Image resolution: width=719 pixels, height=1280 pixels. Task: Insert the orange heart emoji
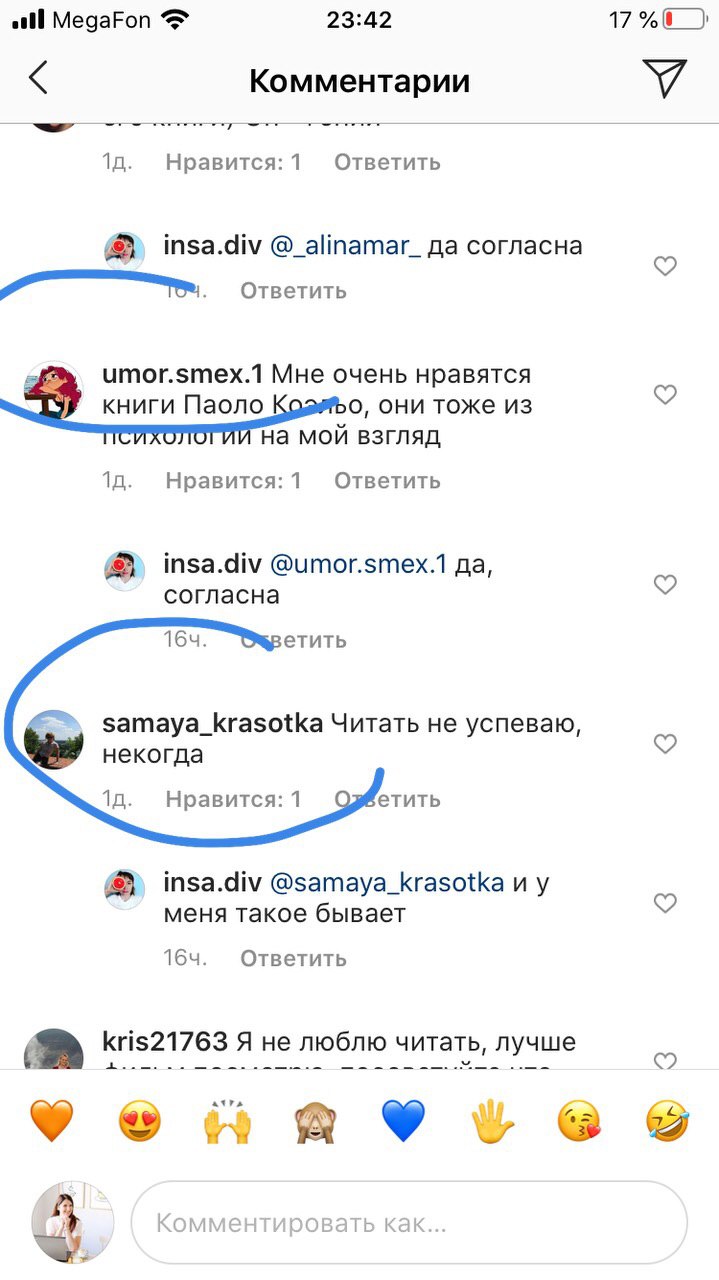pos(51,1120)
